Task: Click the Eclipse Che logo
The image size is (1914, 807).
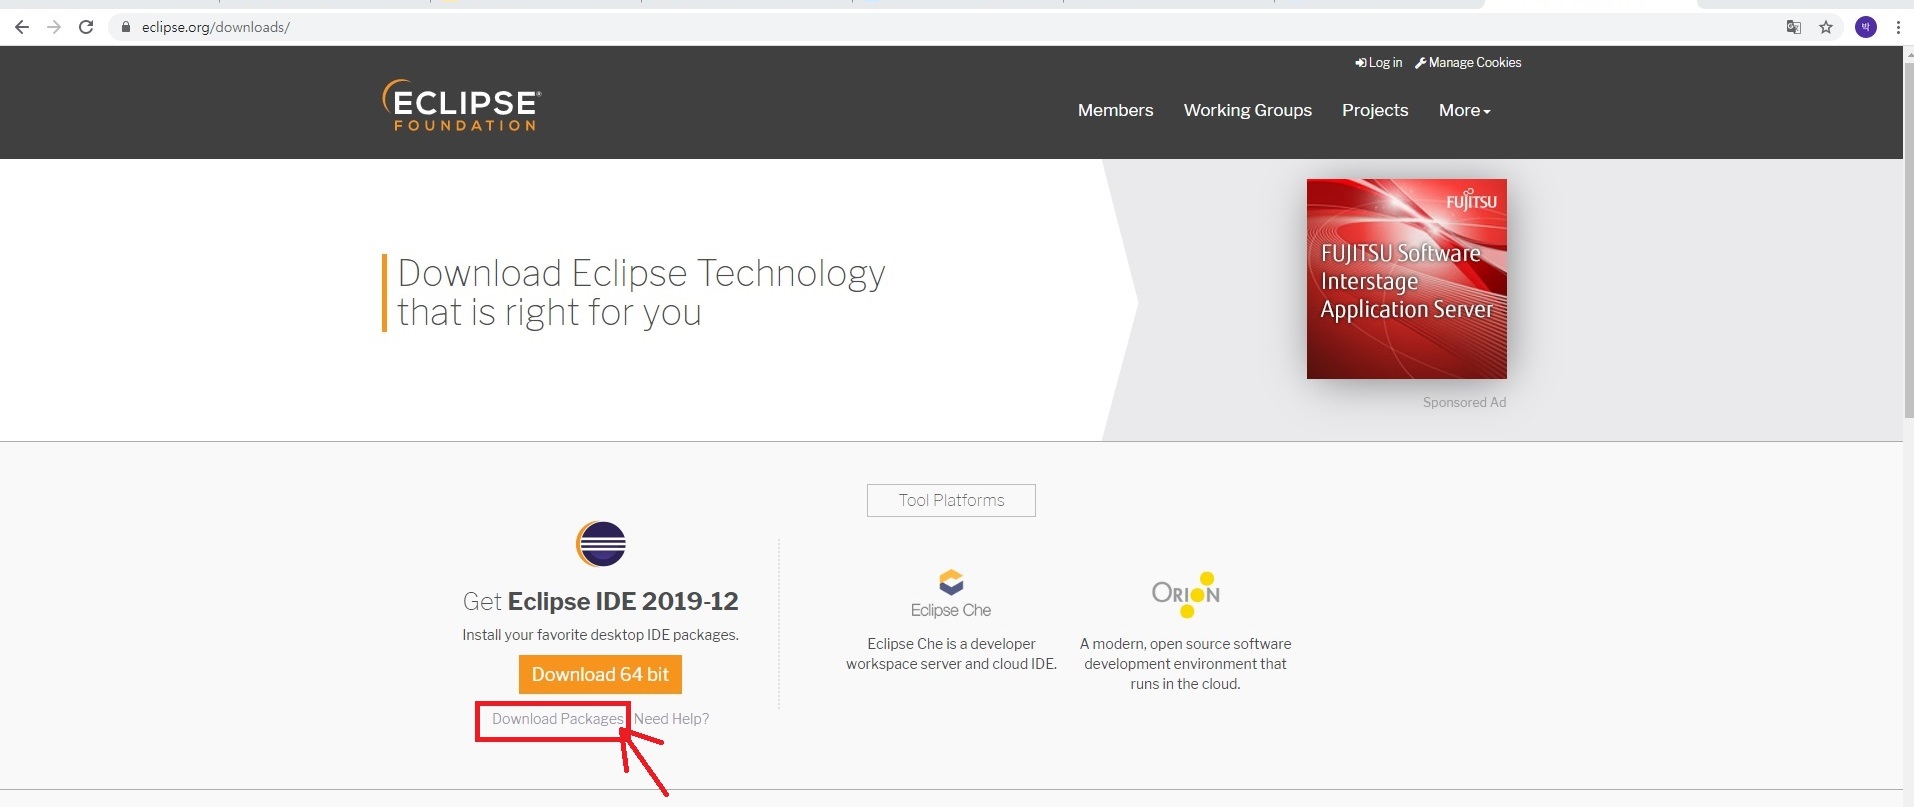Action: tap(951, 594)
